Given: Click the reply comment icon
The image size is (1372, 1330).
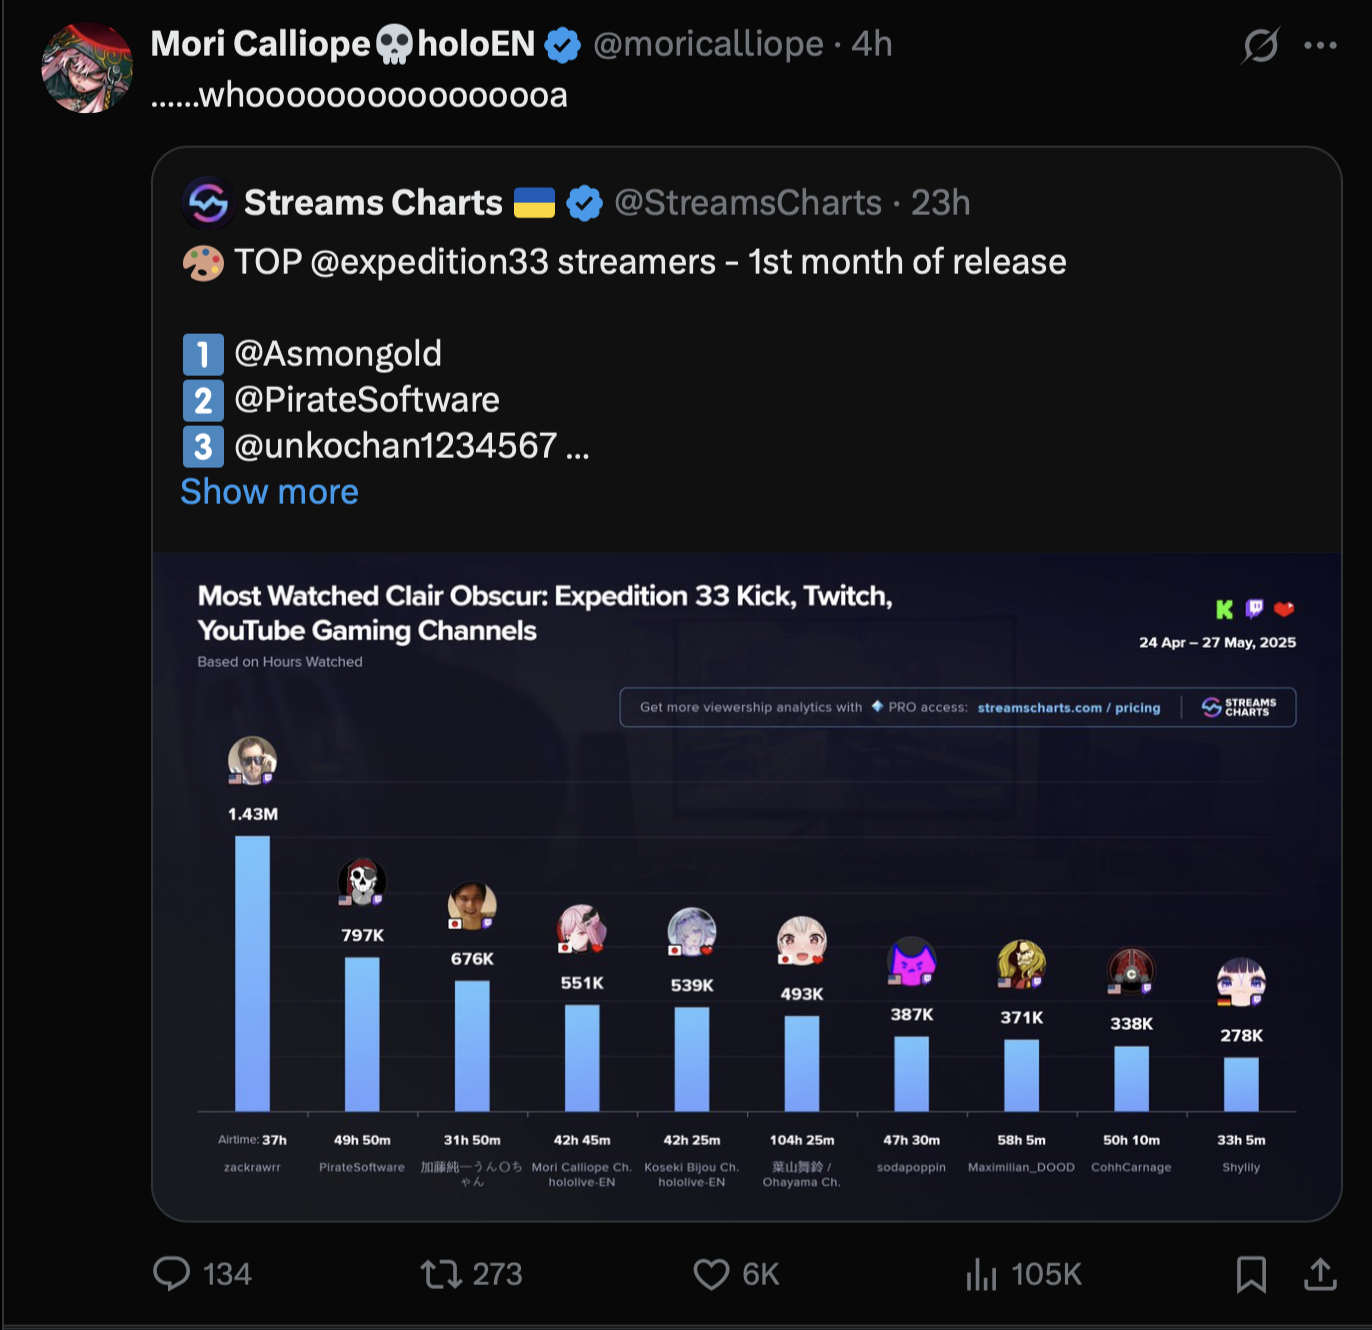Looking at the screenshot, I should (171, 1274).
